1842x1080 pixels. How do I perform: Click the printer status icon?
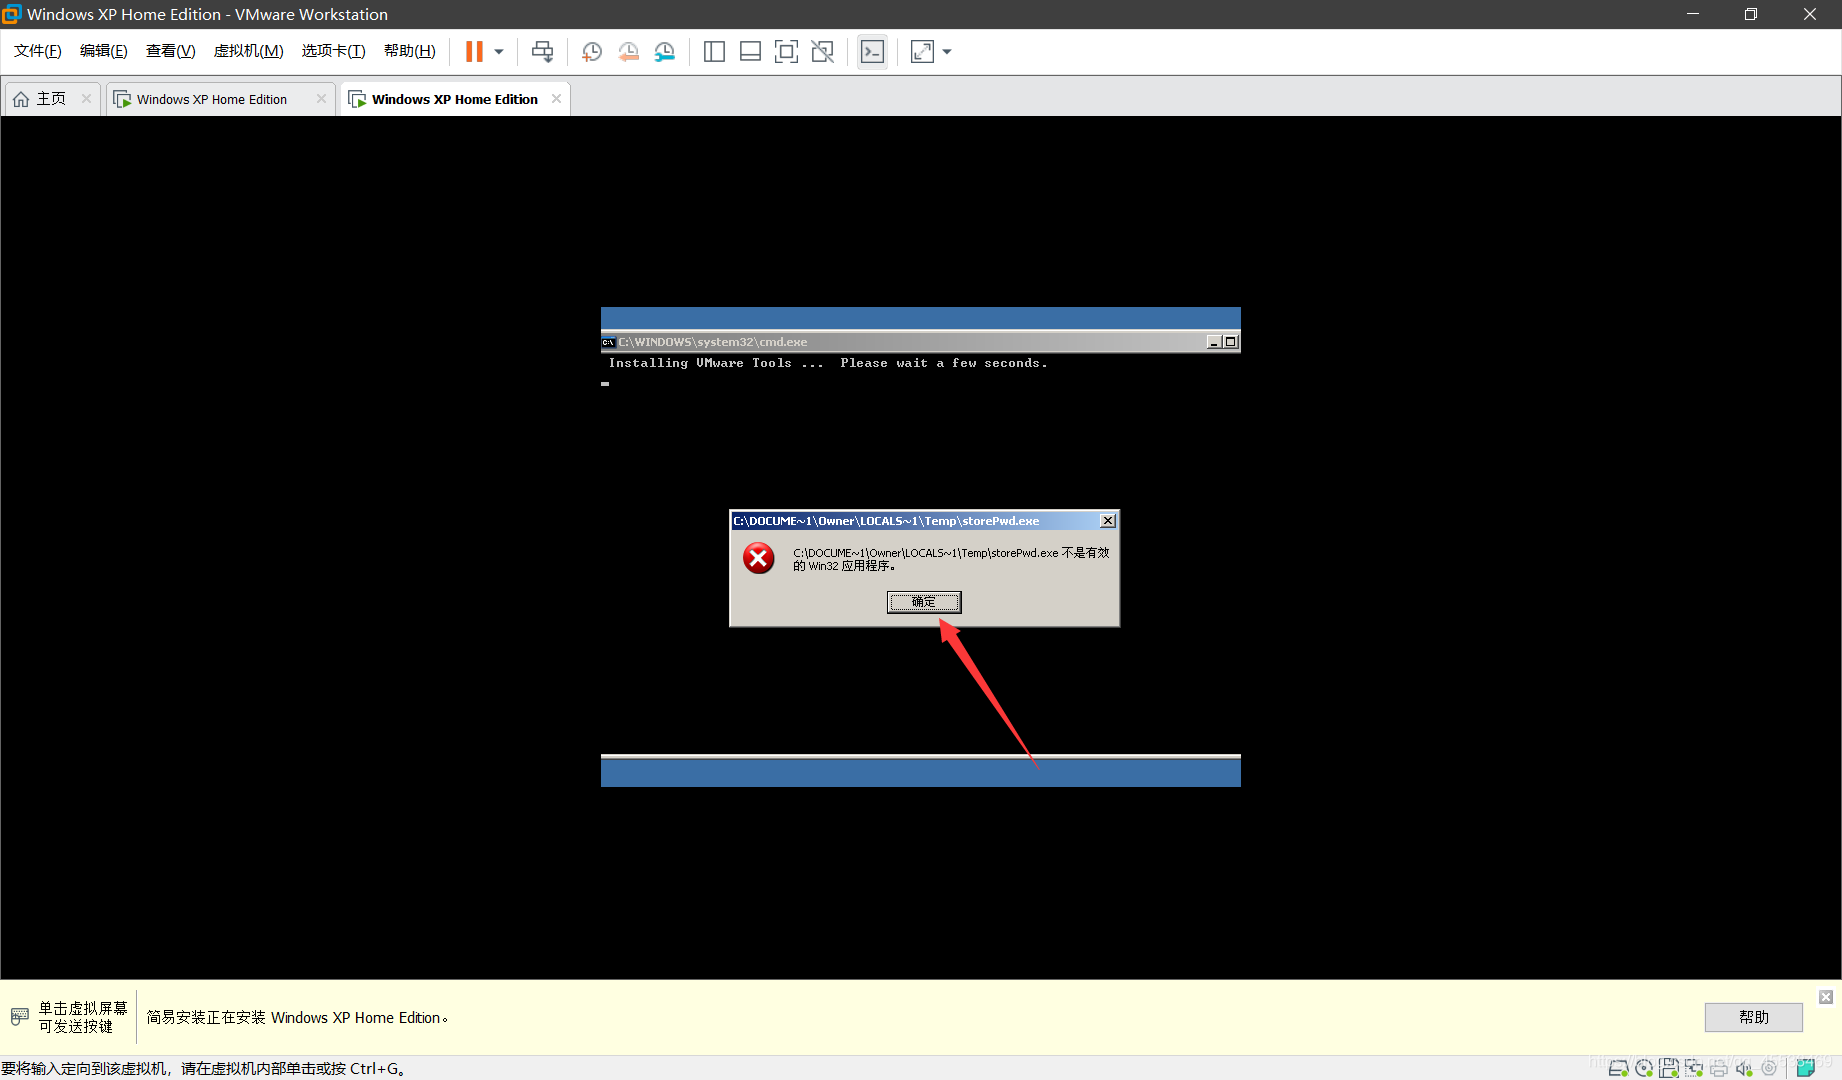(x=1718, y=1068)
